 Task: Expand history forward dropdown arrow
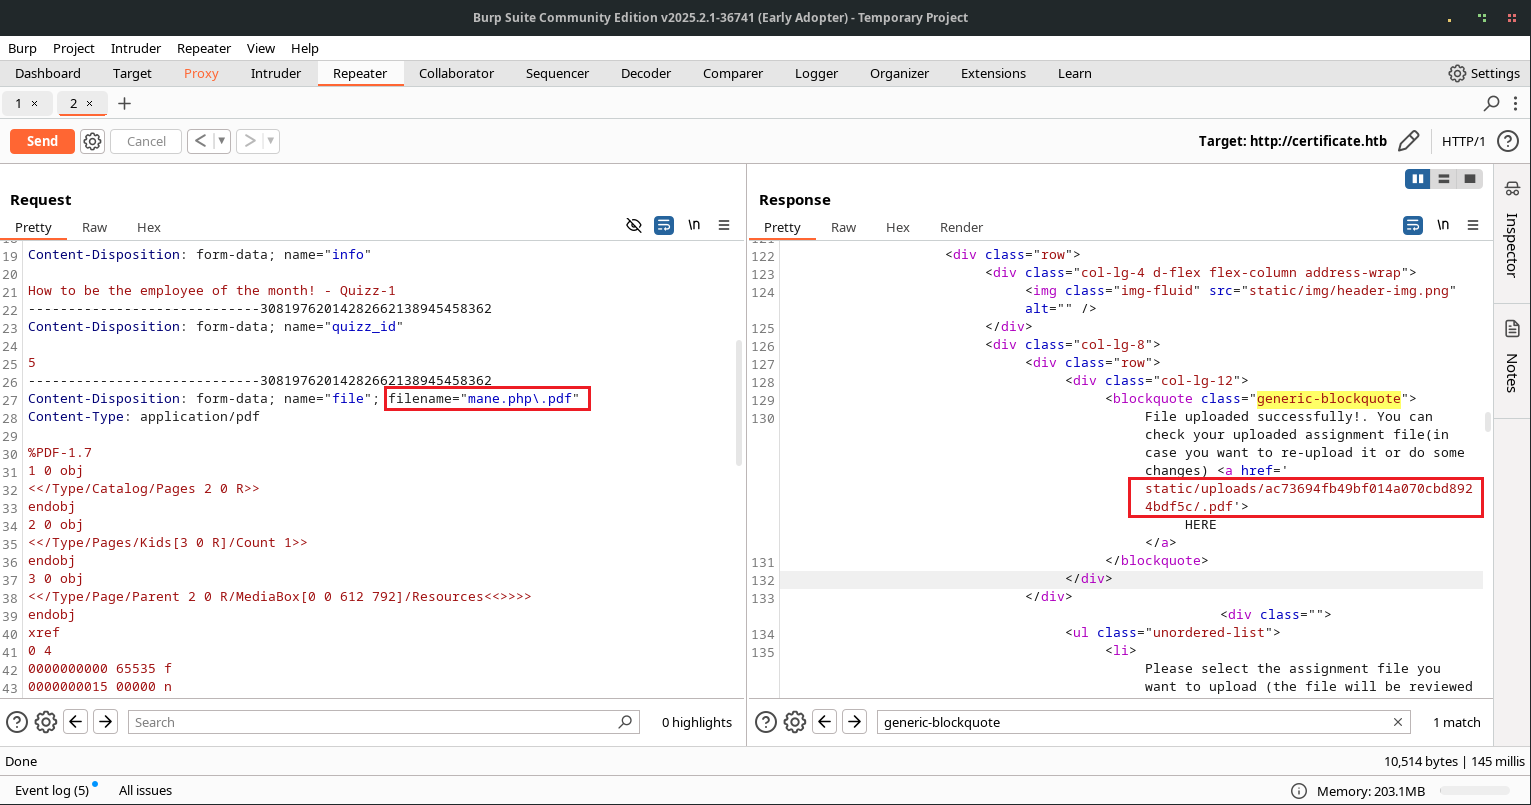270,141
